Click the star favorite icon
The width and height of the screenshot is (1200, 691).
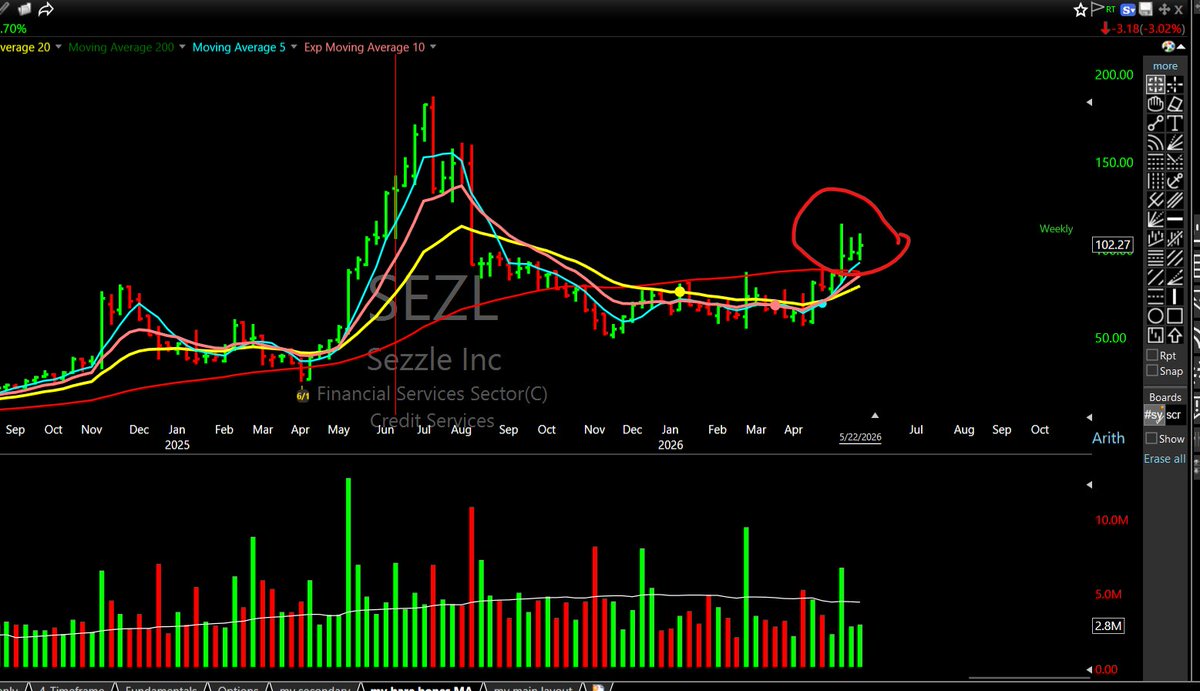point(1080,10)
